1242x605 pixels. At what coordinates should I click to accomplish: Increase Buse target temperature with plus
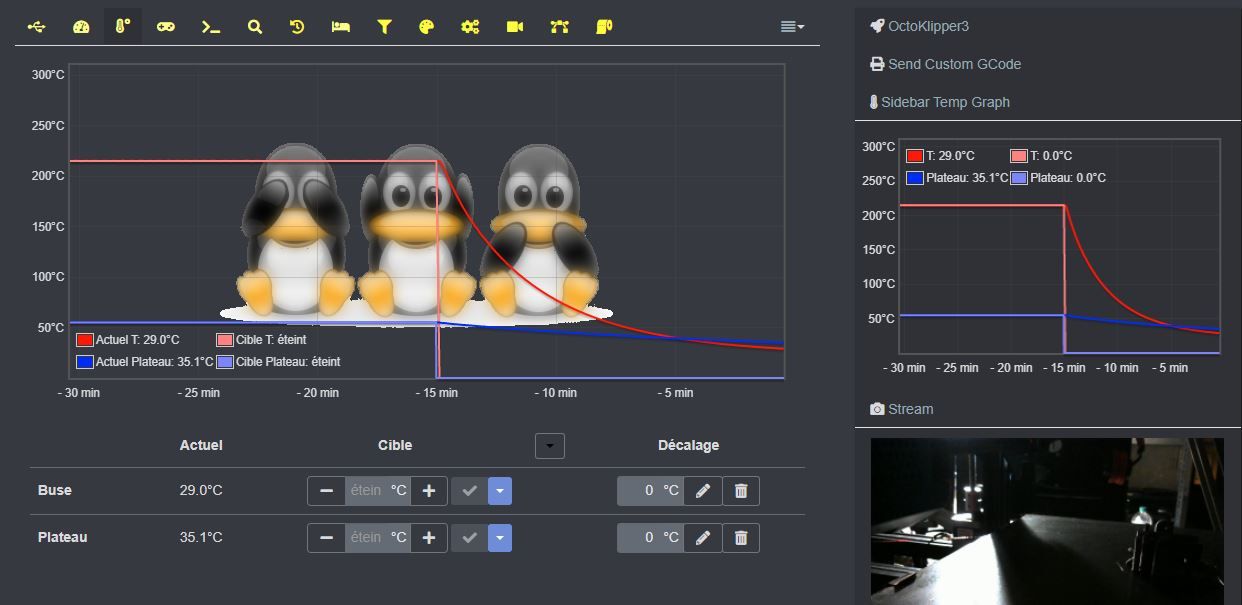pos(429,491)
